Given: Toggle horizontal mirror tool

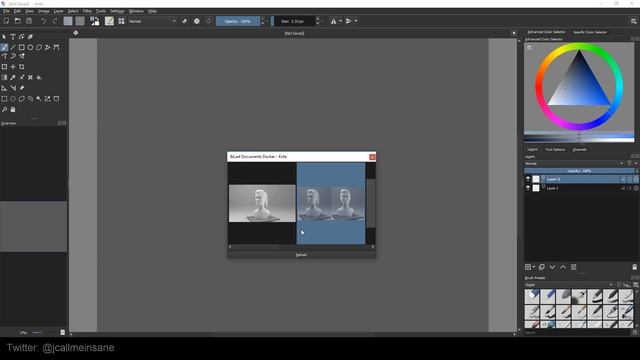Looking at the screenshot, I should [333, 21].
